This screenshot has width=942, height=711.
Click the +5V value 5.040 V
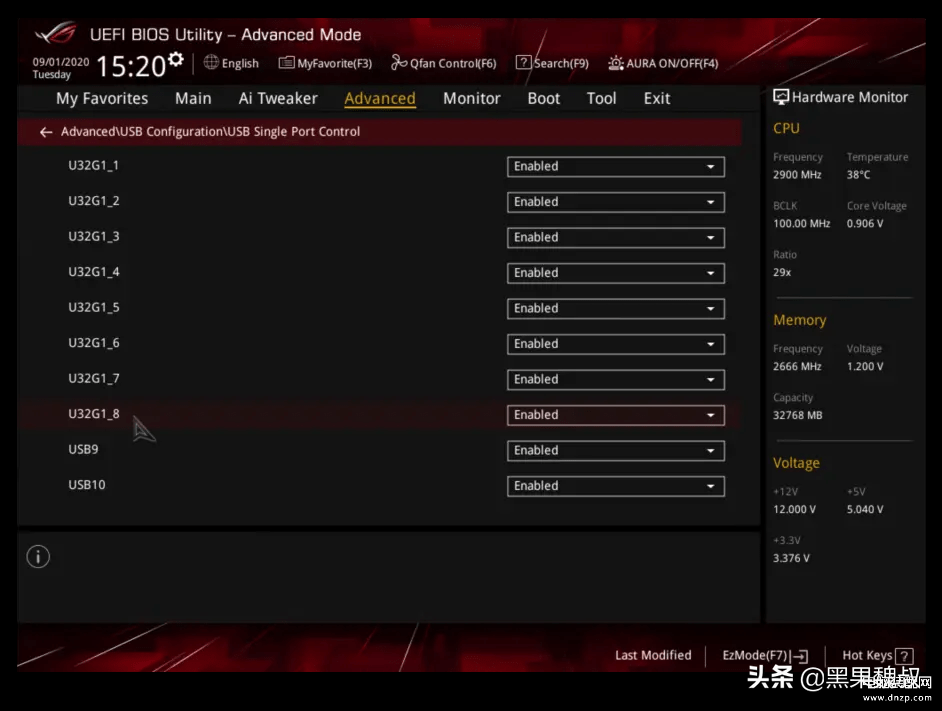point(865,510)
